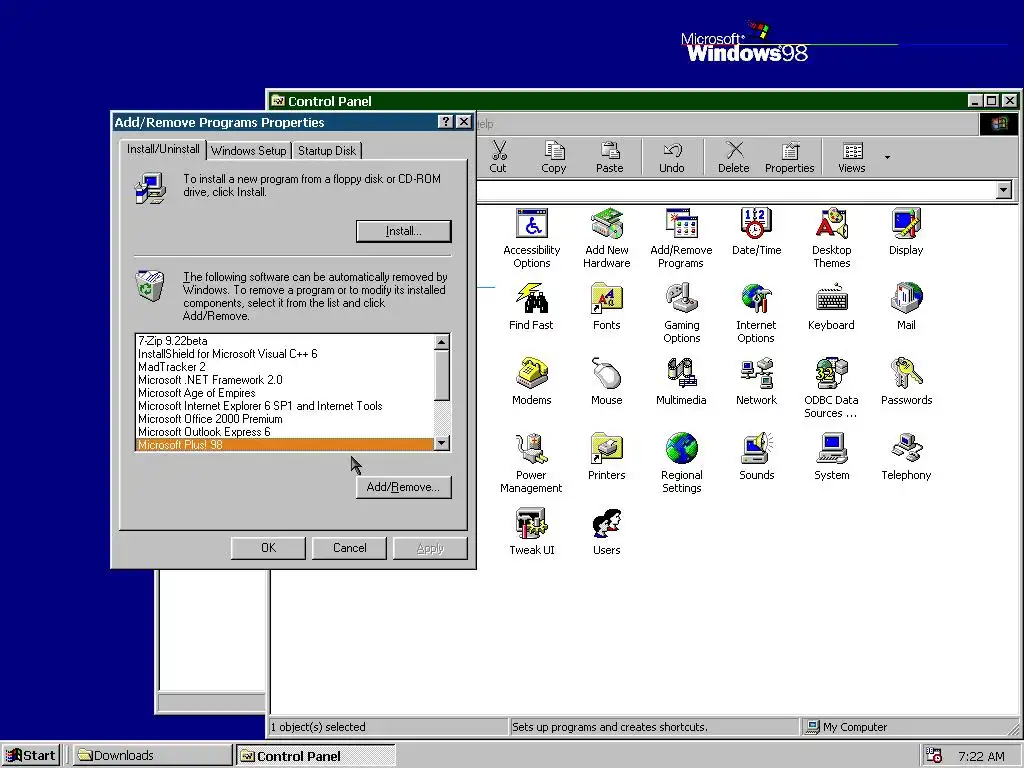1024x768 pixels.
Task: Select Regional Settings icon
Action: click(681, 462)
